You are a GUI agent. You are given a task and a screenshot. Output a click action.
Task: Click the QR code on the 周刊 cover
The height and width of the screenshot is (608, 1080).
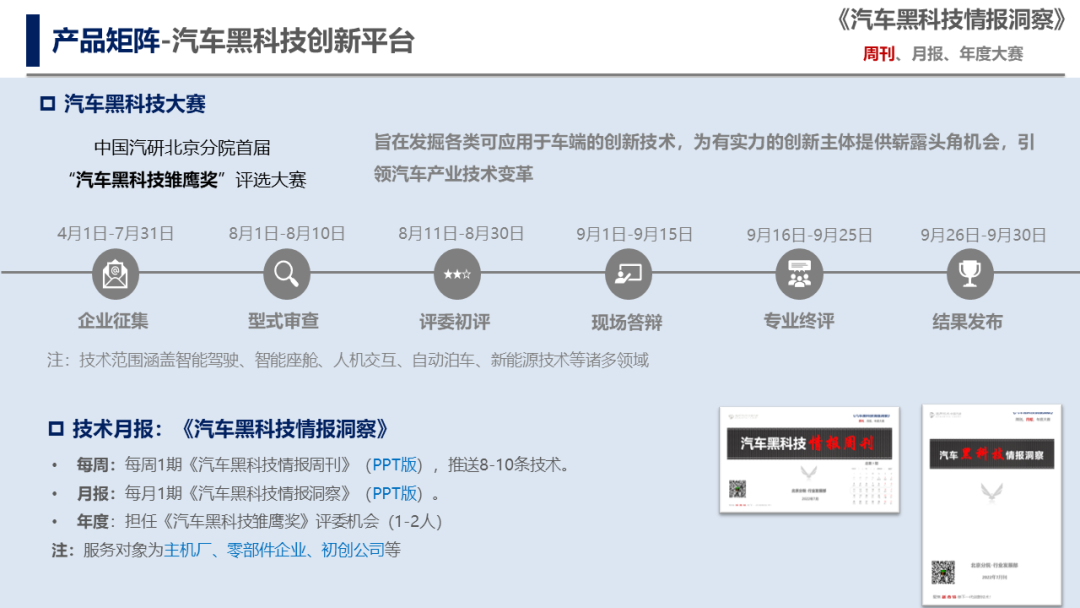click(x=737, y=491)
